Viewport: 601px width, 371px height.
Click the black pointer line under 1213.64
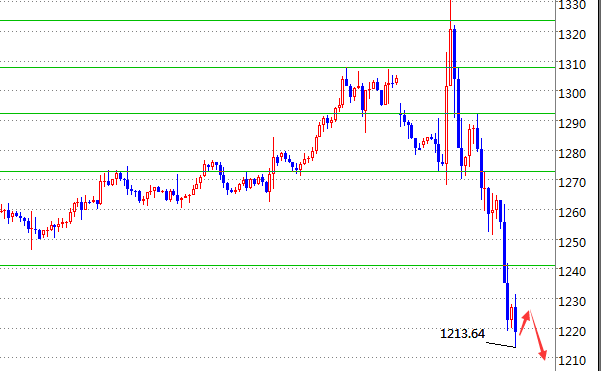(x=501, y=345)
